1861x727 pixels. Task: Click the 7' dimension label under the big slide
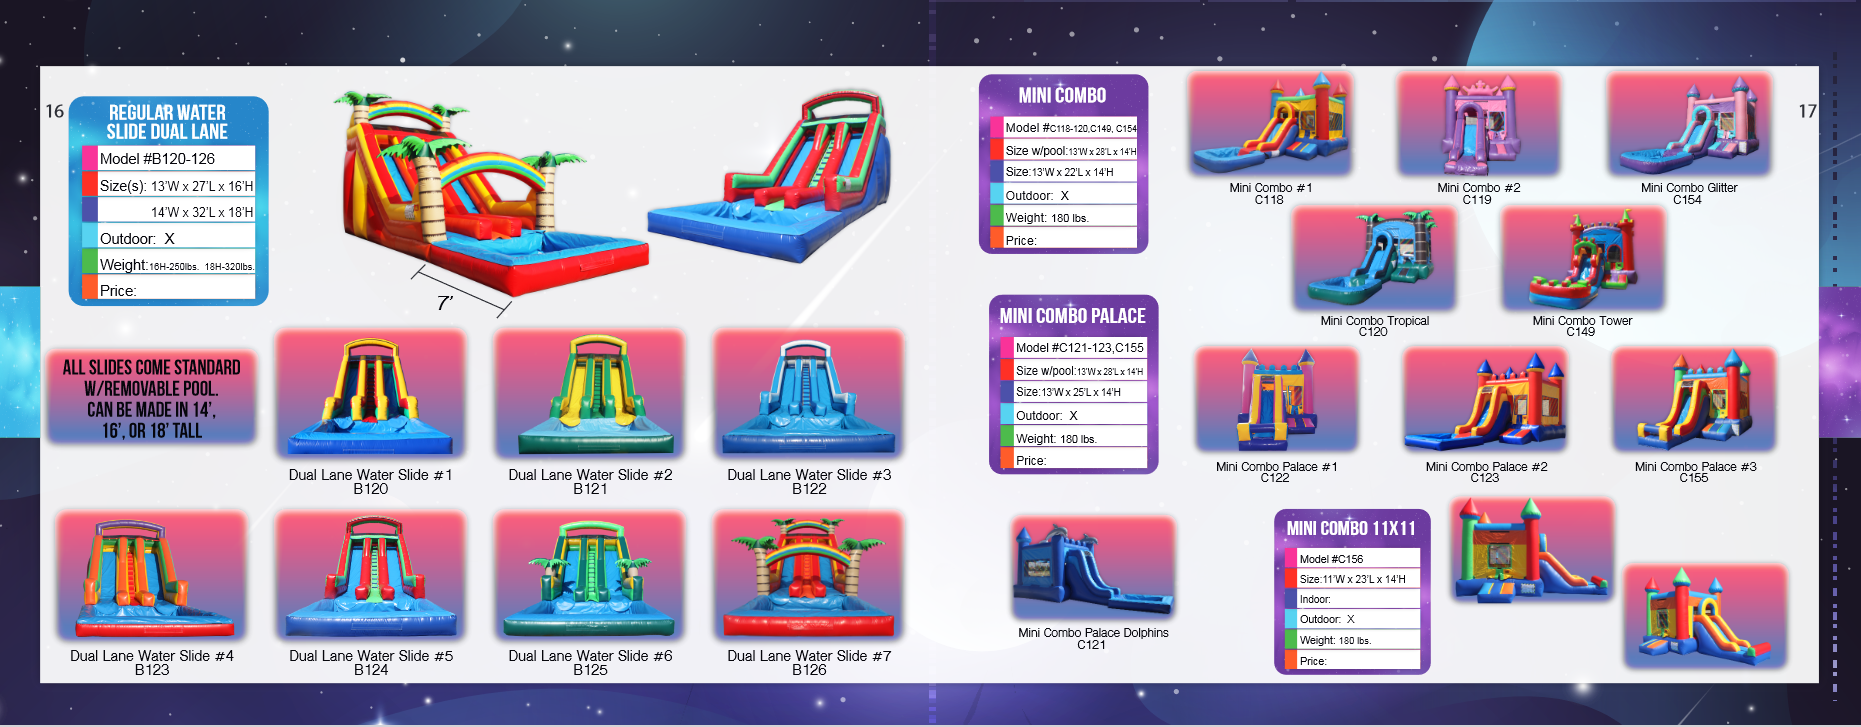(x=445, y=302)
